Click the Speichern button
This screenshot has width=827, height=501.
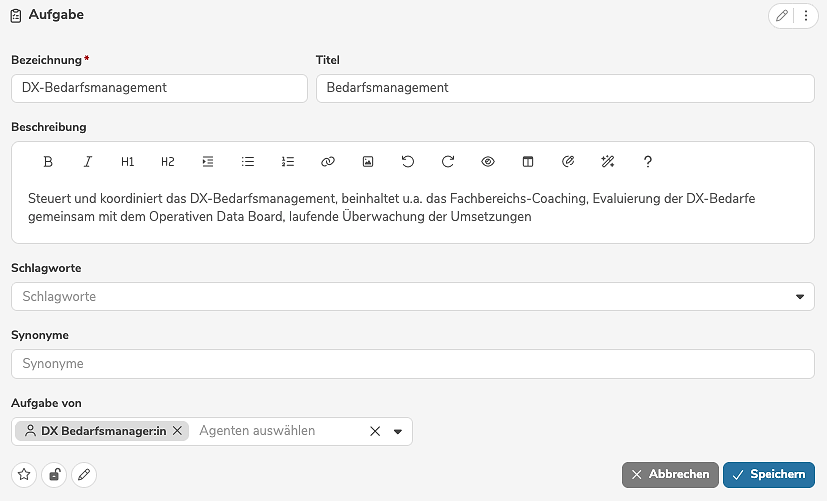[768, 475]
